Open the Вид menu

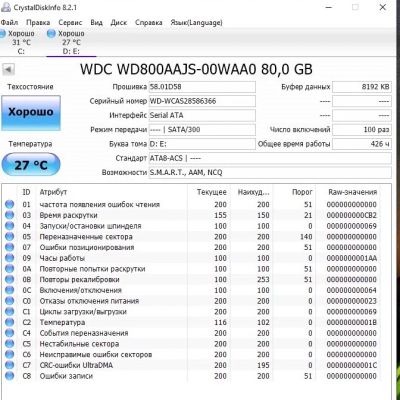pyautogui.click(x=96, y=23)
